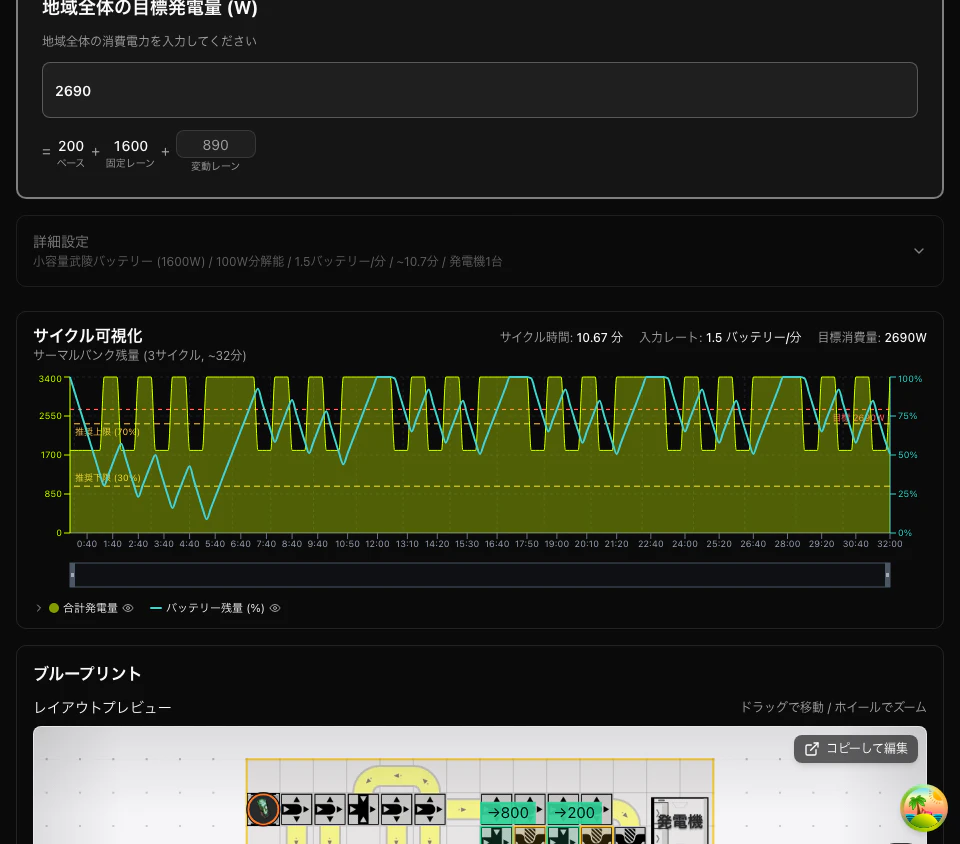
Task: Select the splitter tile next to battery source
Action: click(296, 809)
